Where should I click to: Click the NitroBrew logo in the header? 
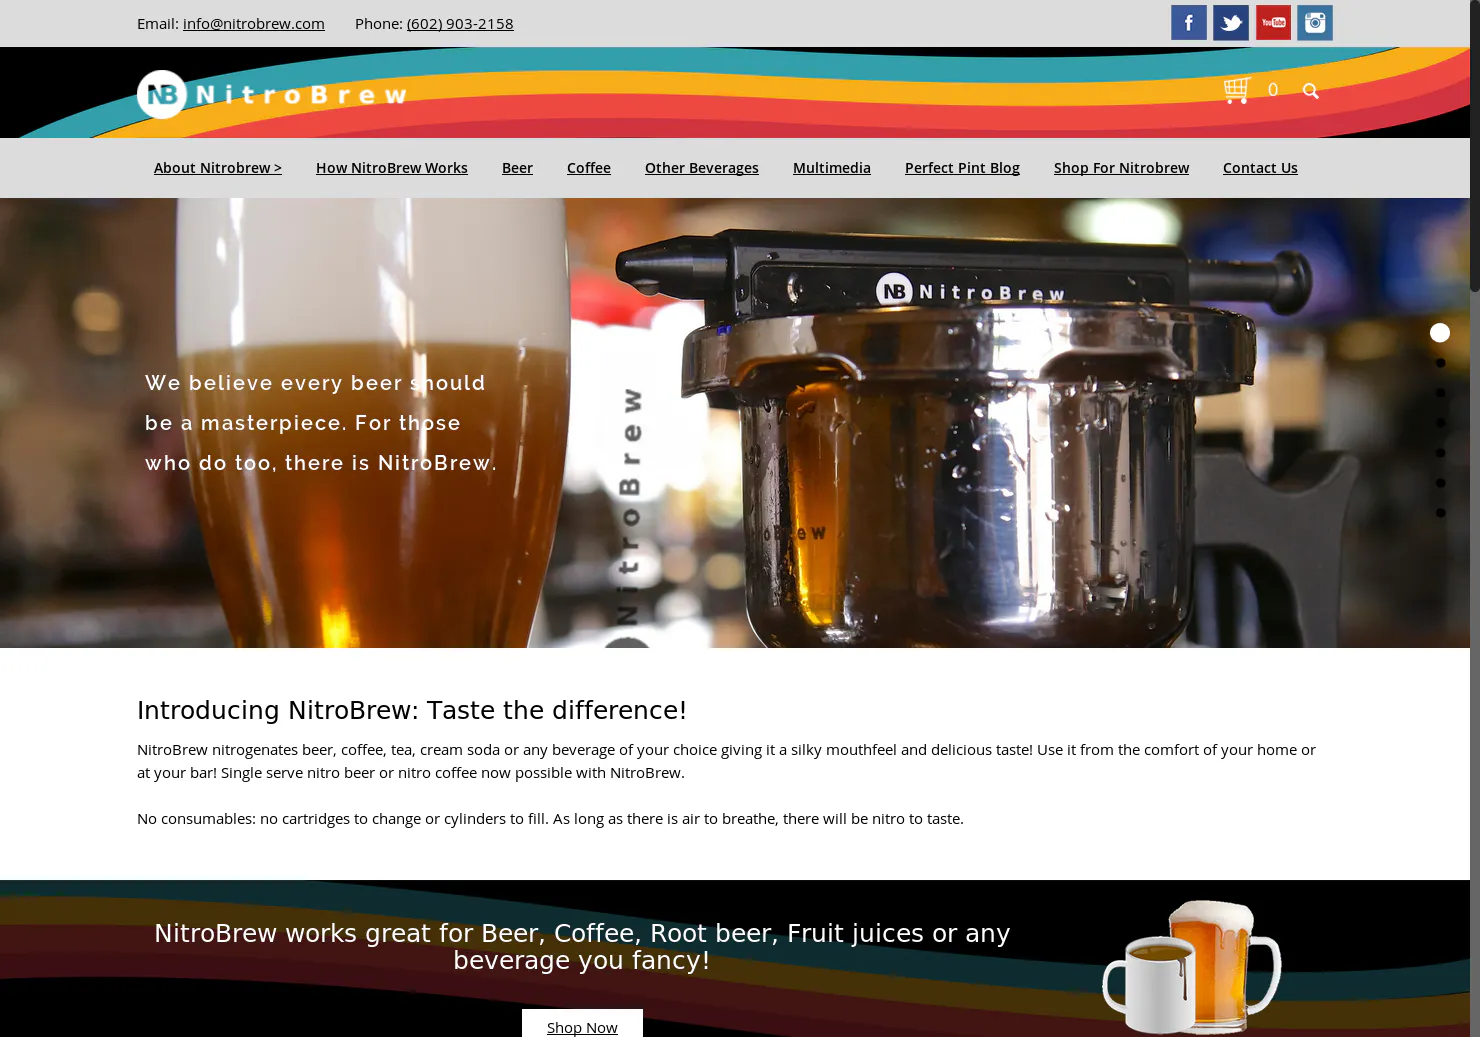(272, 94)
